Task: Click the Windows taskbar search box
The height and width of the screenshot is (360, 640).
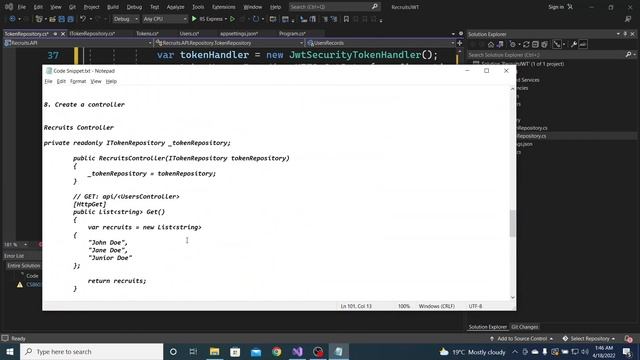Action: coord(91,351)
